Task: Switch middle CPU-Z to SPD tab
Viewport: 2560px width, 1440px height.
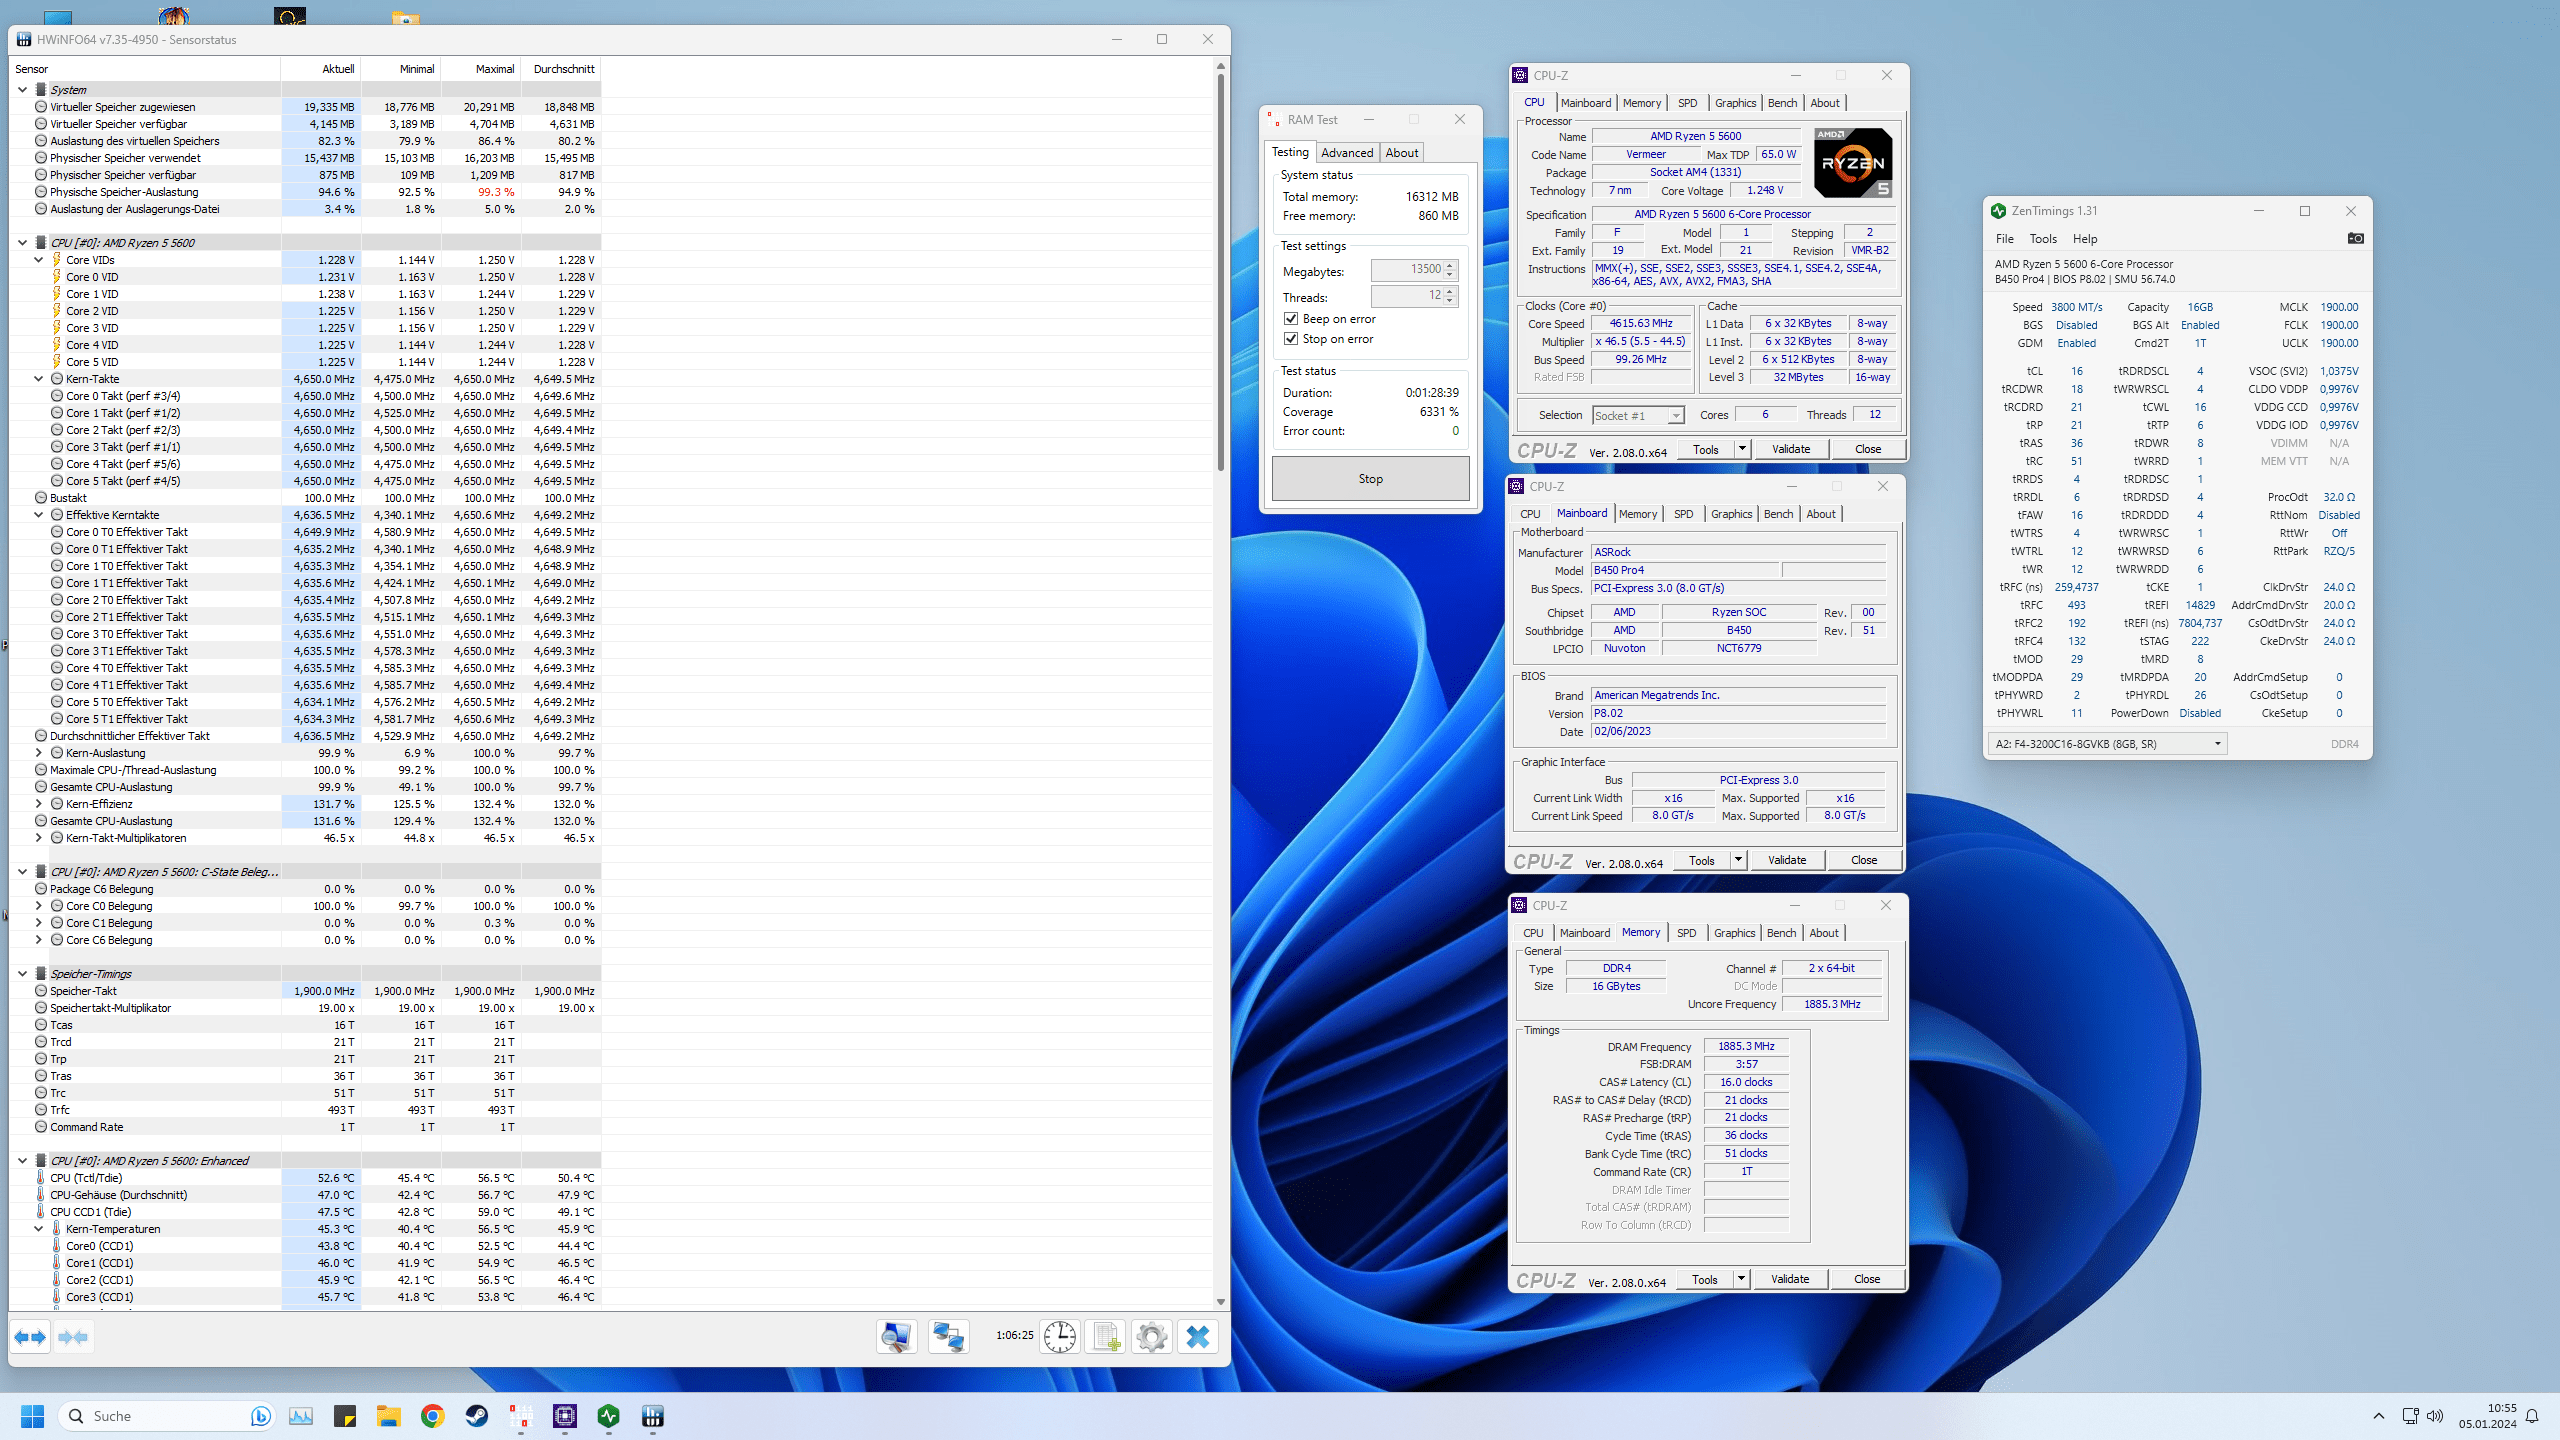Action: 1684,514
